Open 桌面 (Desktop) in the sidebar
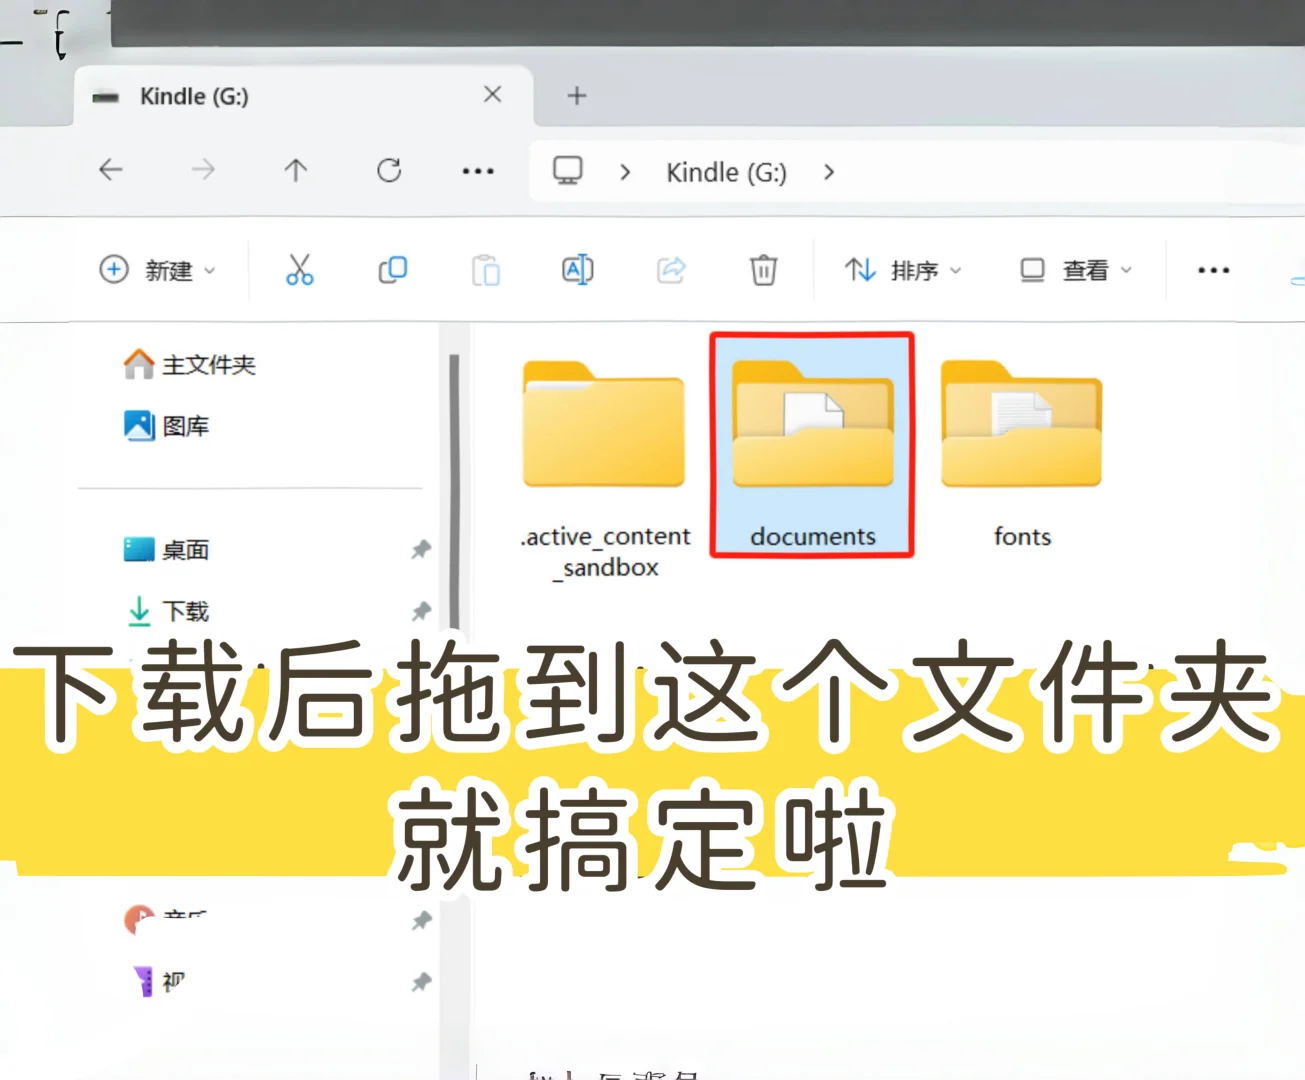Viewport: 1305px width, 1080px height. [166, 550]
